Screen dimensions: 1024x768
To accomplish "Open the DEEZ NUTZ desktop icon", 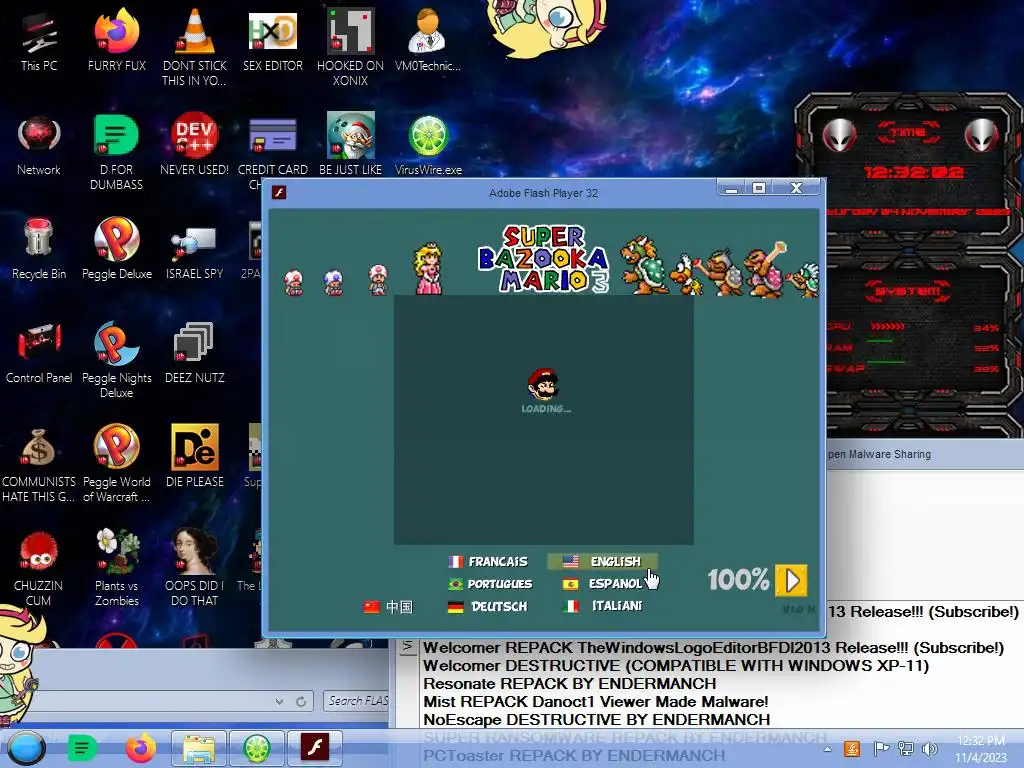I will click(x=195, y=353).
